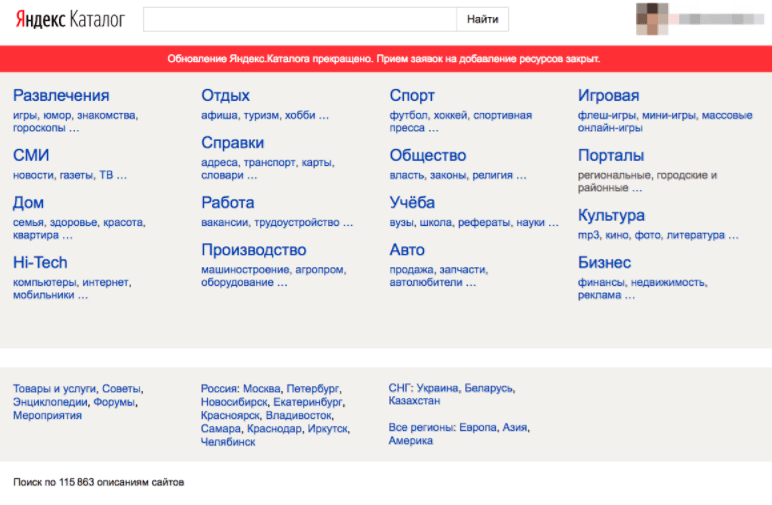
Task: Open the Энциклопедии link
Action: pos(50,402)
